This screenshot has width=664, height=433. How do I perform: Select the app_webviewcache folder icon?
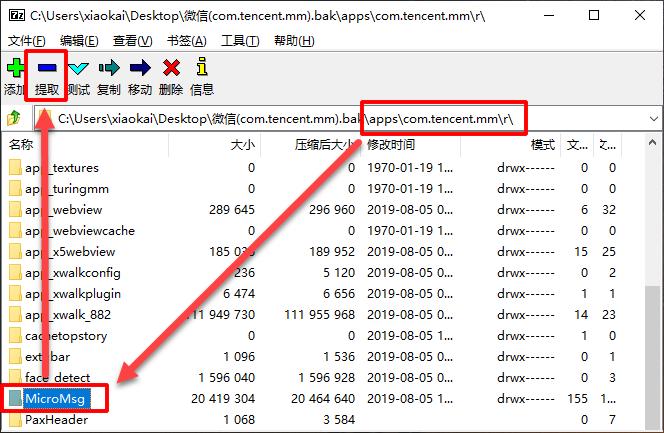pyautogui.click(x=15, y=231)
